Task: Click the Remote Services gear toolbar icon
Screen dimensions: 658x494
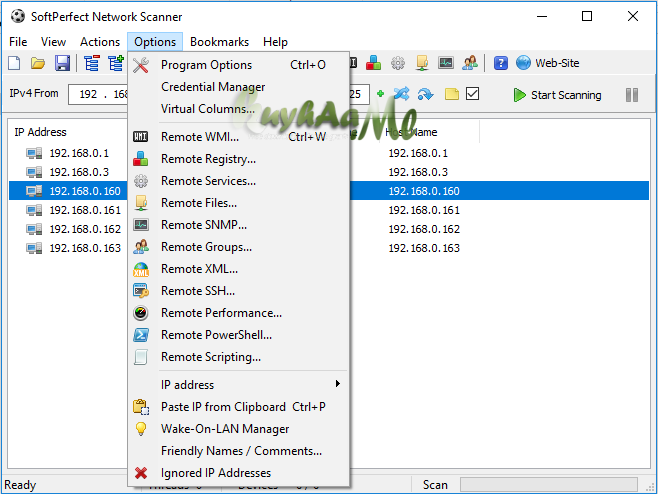Action: (x=398, y=63)
